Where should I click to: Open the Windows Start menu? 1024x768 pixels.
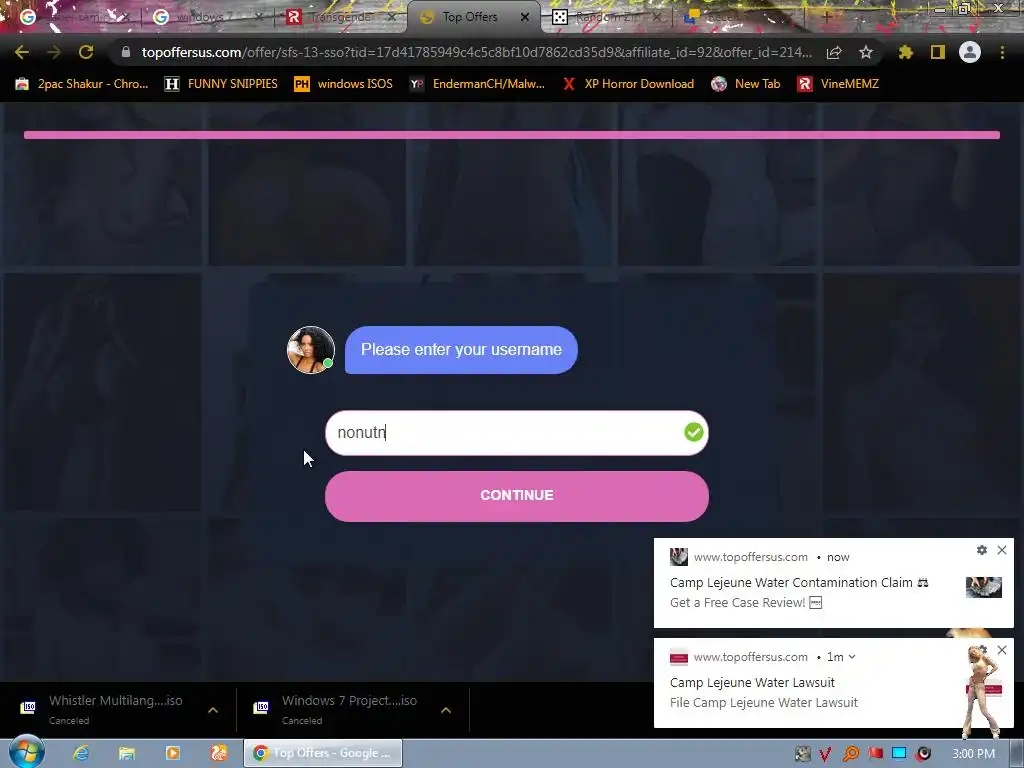point(26,752)
